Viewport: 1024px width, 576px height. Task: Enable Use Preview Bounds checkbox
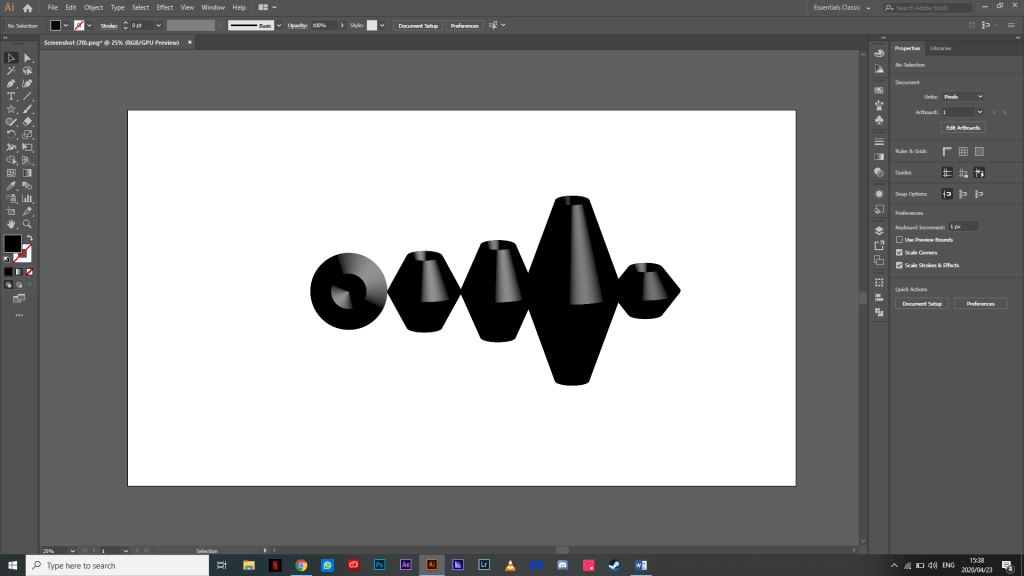(899, 240)
